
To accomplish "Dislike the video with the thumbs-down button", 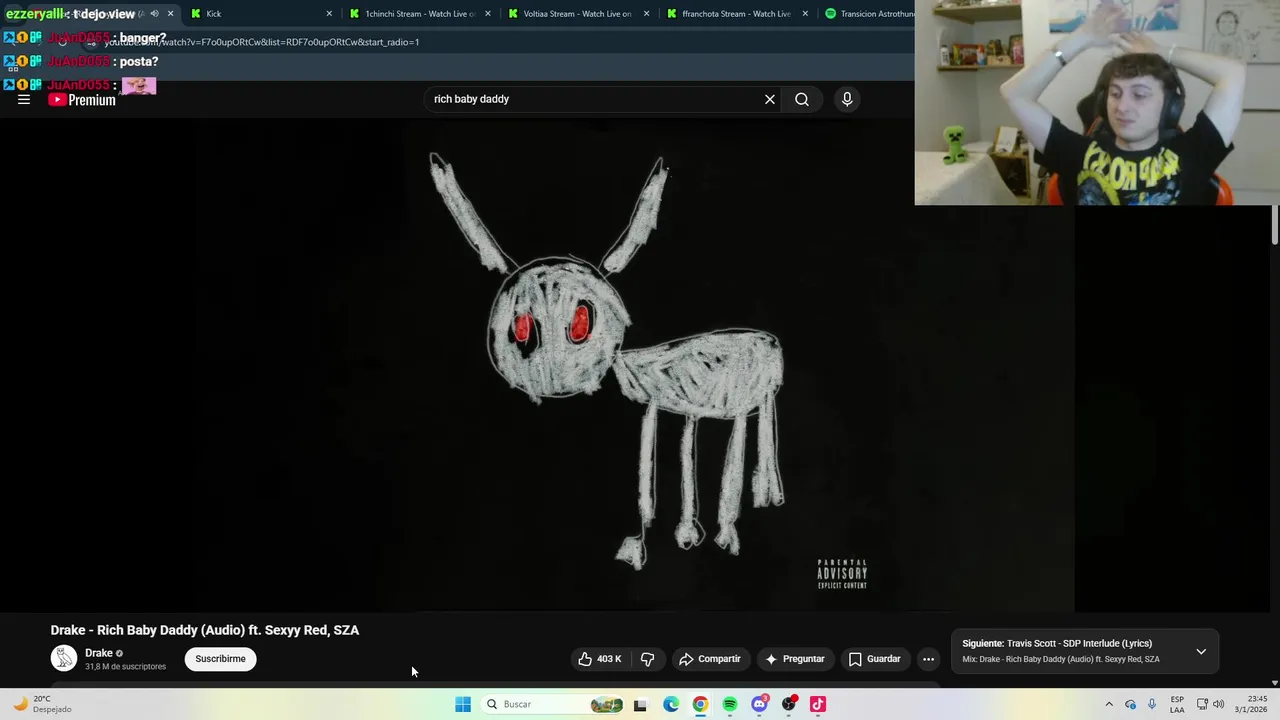I will 648,659.
